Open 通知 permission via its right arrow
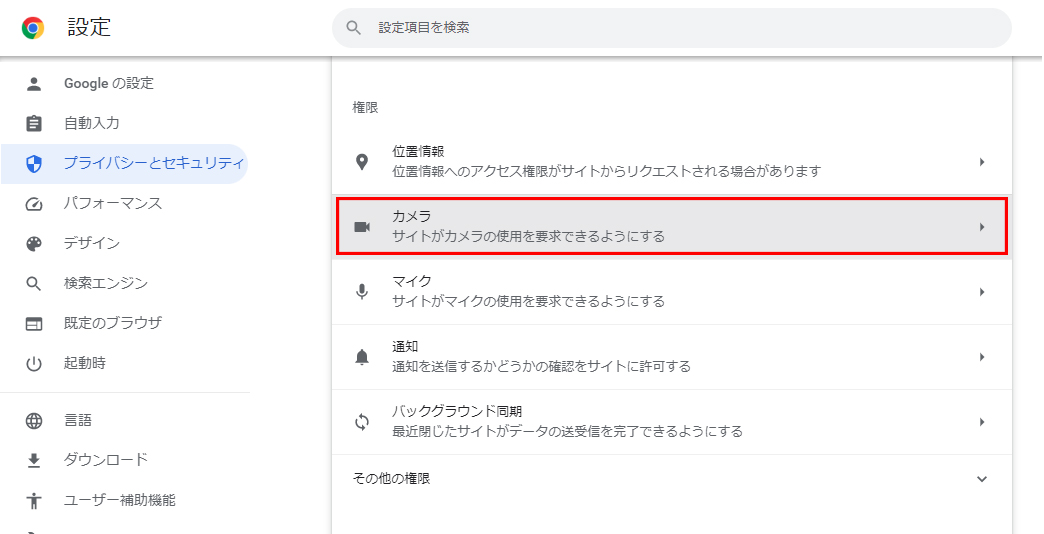The width and height of the screenshot is (1044, 534). [x=981, y=357]
